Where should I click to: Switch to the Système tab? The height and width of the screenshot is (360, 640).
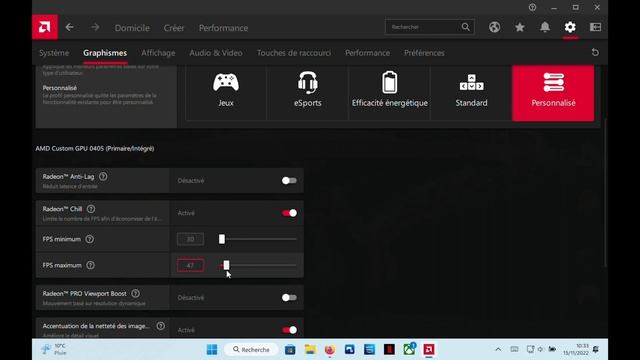tap(54, 53)
